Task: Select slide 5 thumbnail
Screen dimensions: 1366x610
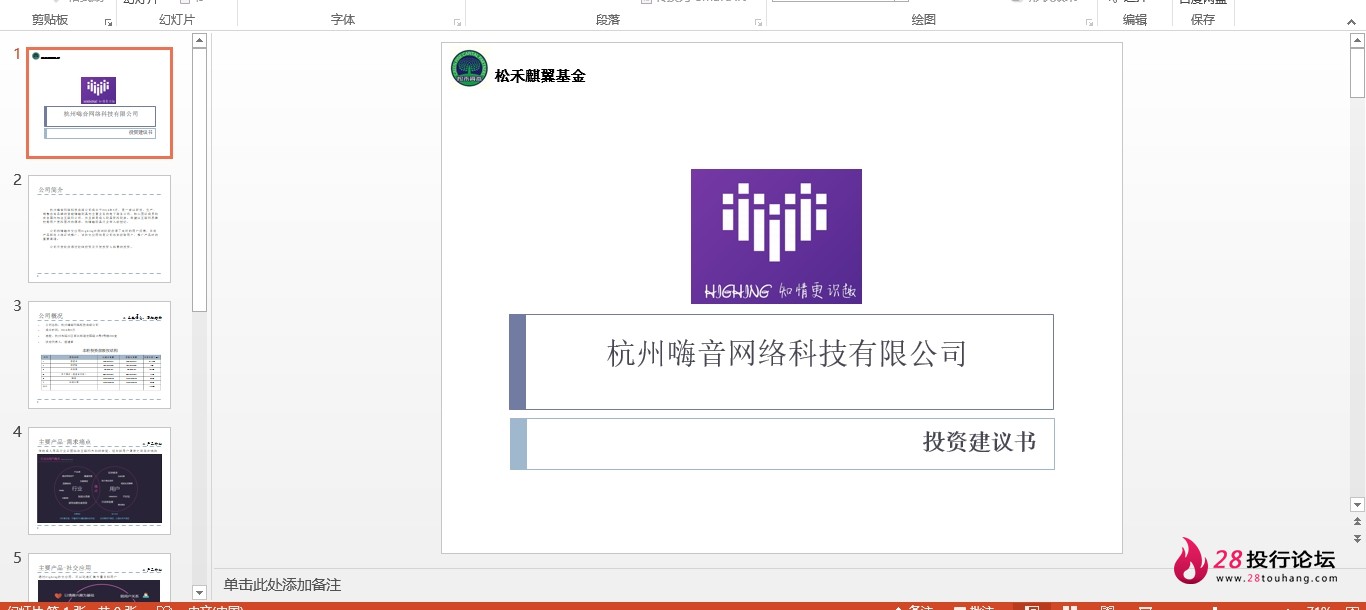Action: pos(100,577)
